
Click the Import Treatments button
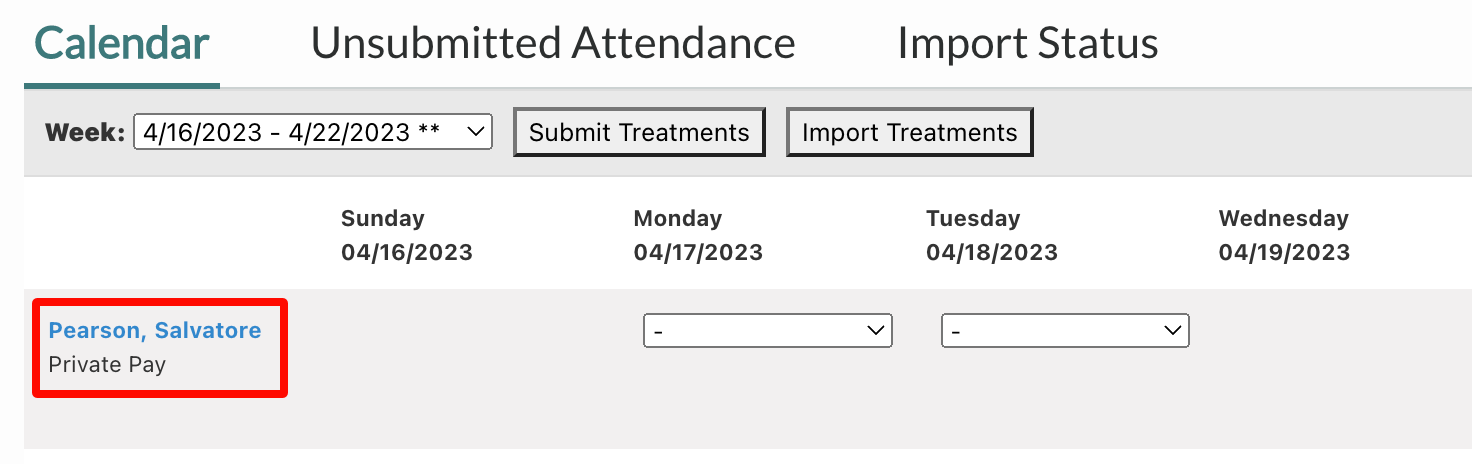[909, 132]
